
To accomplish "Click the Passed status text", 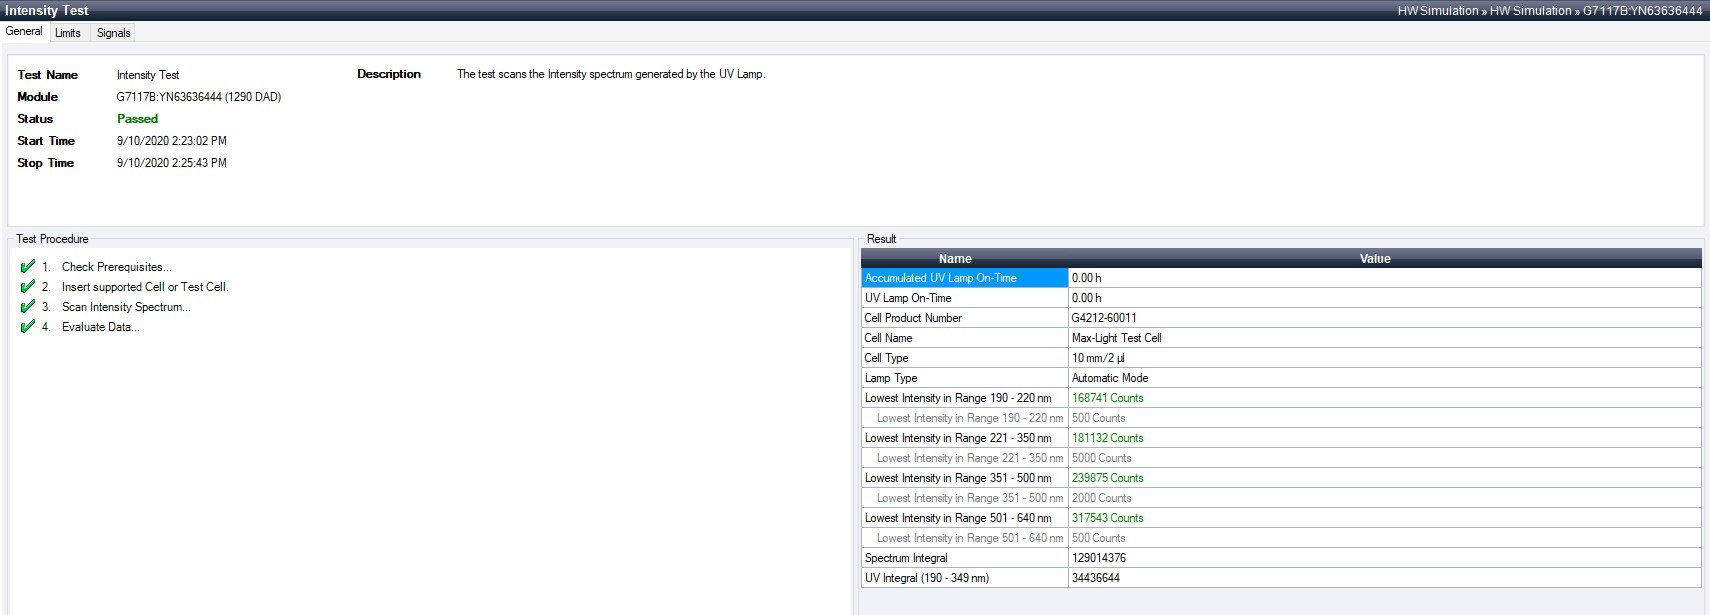I will 137,119.
